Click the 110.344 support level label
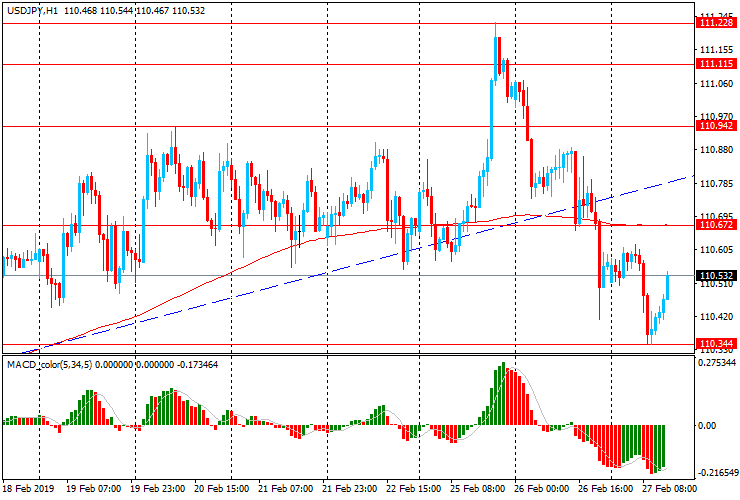Image resolution: width=740 pixels, height=500 pixels. [717, 344]
